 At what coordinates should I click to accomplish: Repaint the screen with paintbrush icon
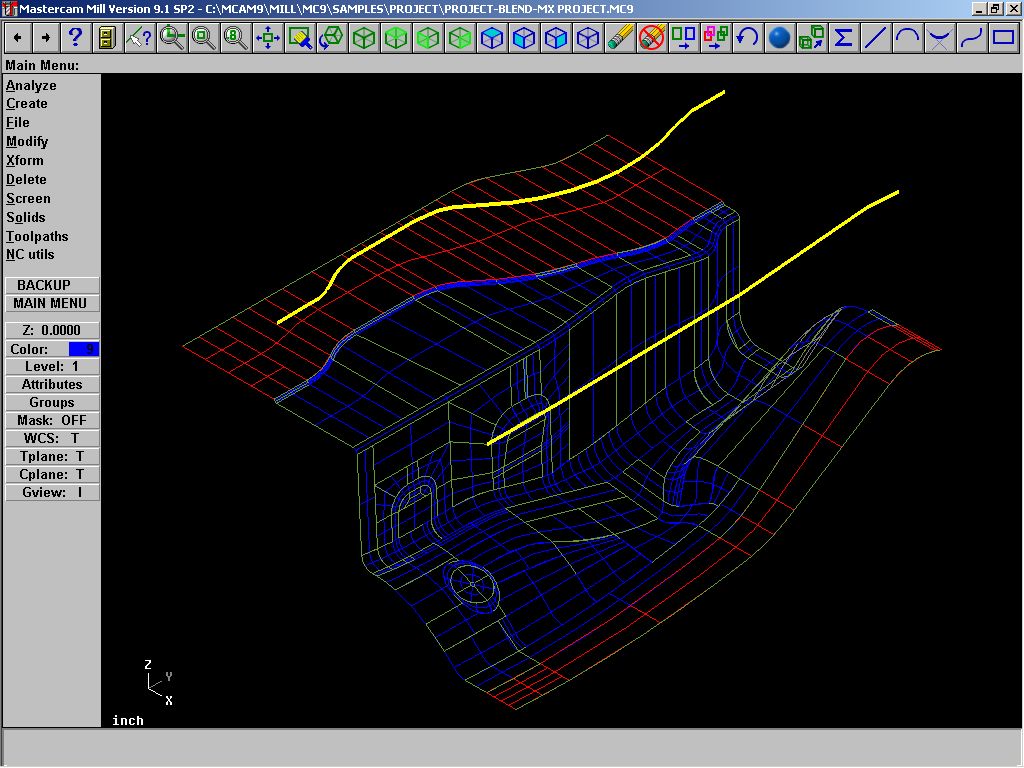tap(300, 37)
